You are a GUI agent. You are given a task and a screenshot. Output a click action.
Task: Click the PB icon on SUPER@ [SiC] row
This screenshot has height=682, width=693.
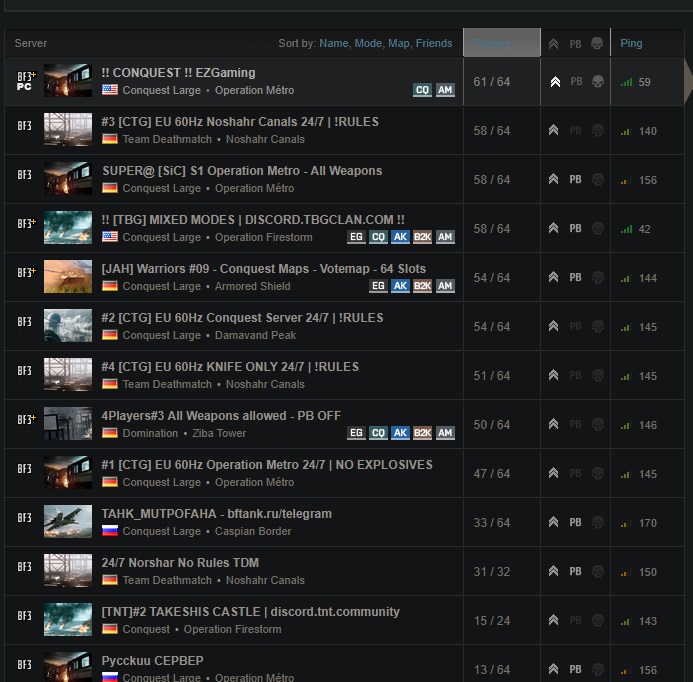tap(575, 179)
